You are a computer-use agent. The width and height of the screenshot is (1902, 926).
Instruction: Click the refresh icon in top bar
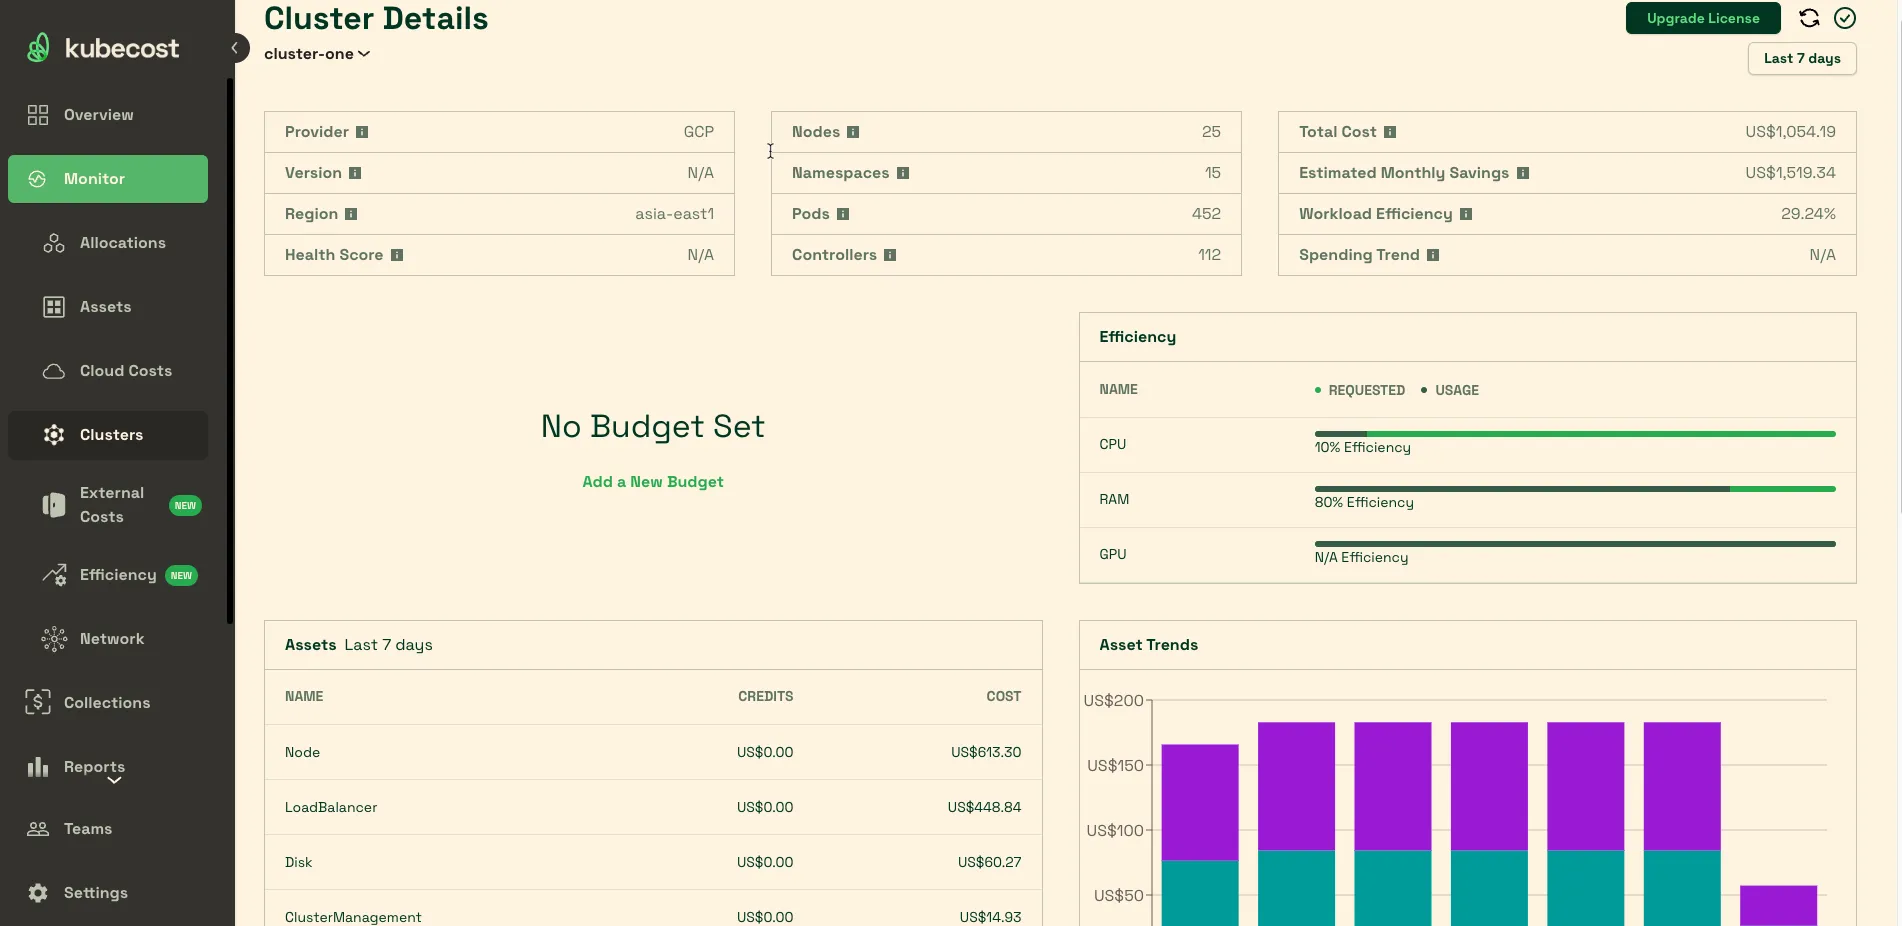pos(1809,18)
